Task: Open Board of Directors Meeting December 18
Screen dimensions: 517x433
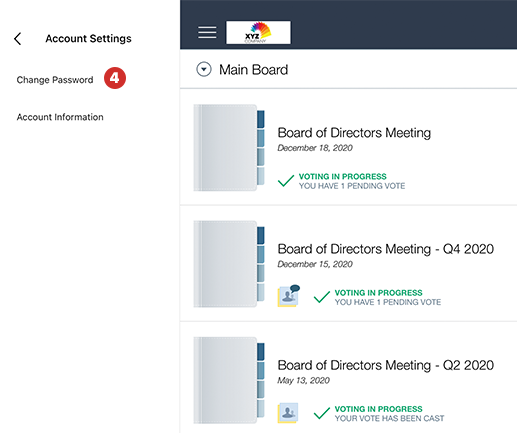Action: coord(354,133)
